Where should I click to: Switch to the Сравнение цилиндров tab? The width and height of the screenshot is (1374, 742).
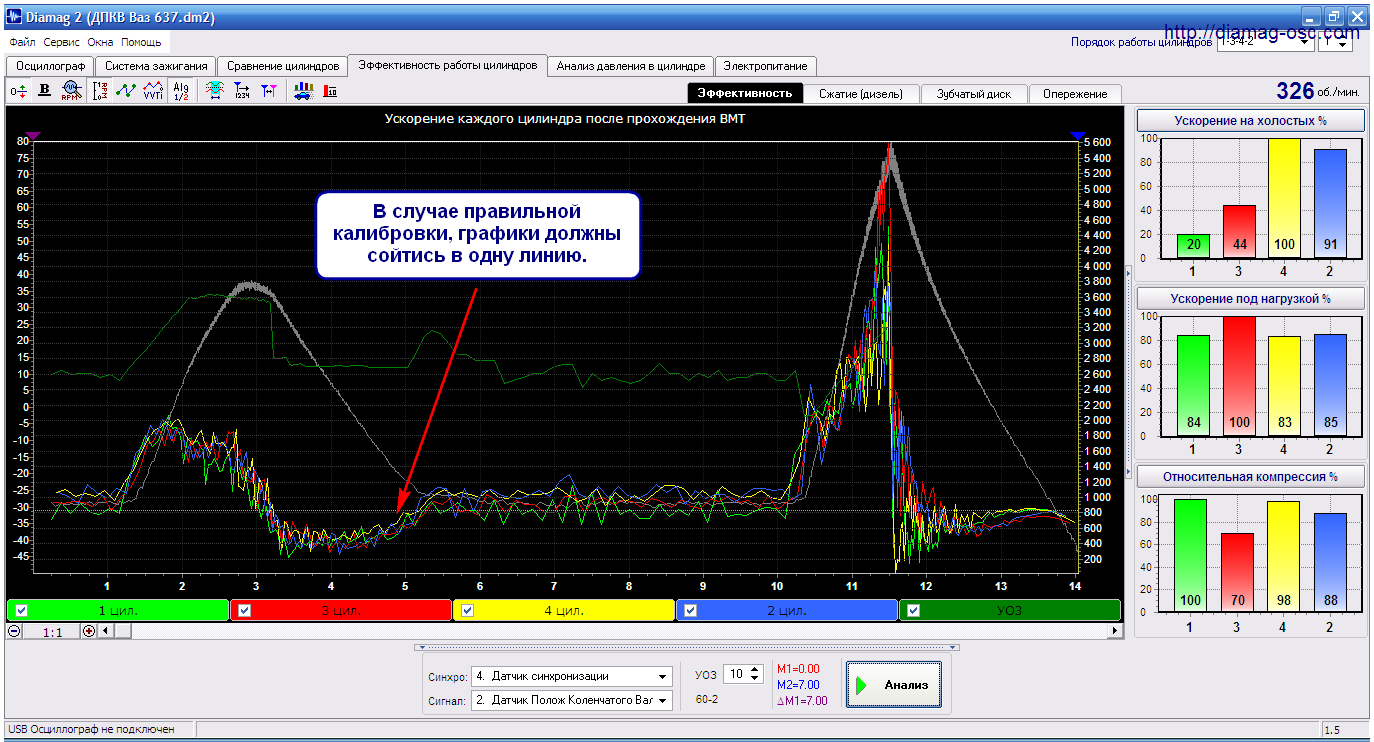[283, 66]
